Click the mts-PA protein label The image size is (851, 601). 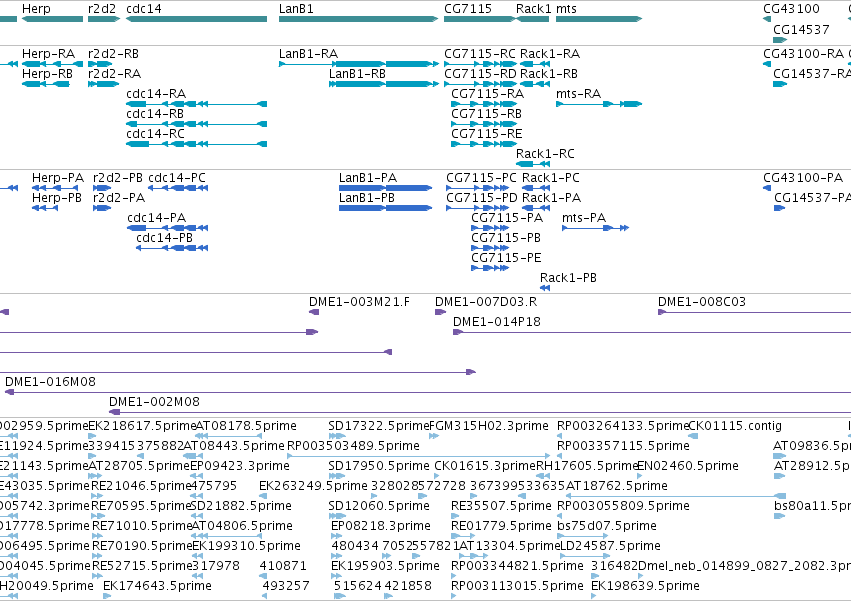tap(584, 218)
